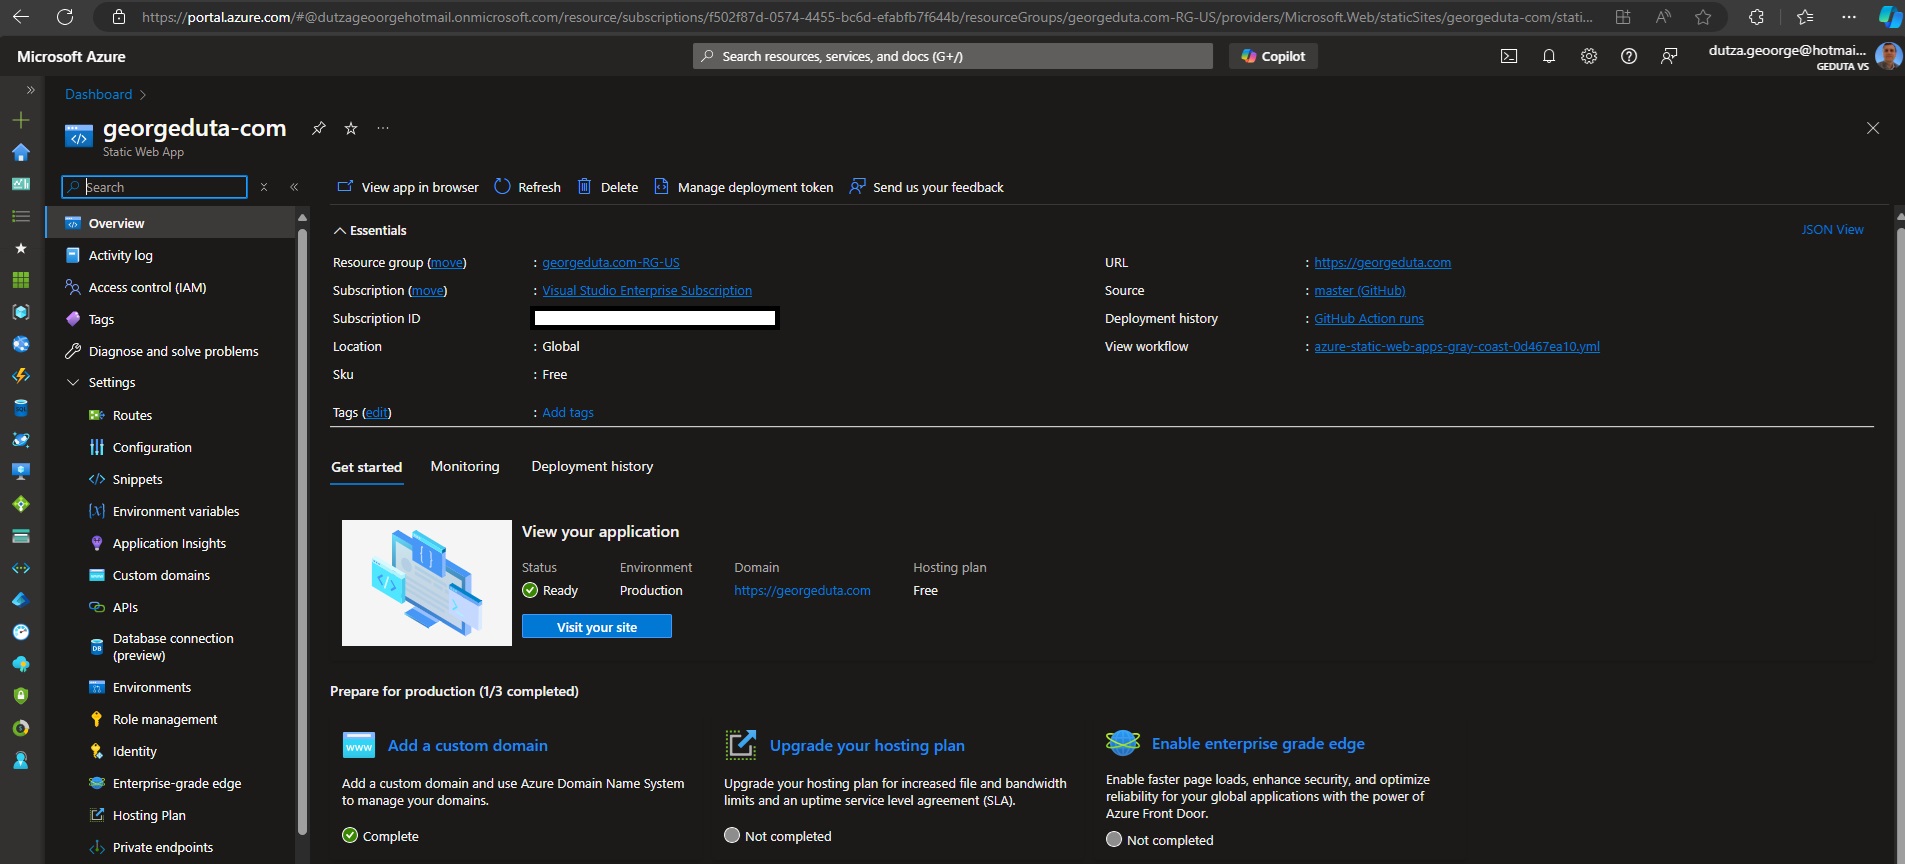Screen dimensions: 1905x864
Task: Open more options ellipsis beside title
Action: coord(383,128)
